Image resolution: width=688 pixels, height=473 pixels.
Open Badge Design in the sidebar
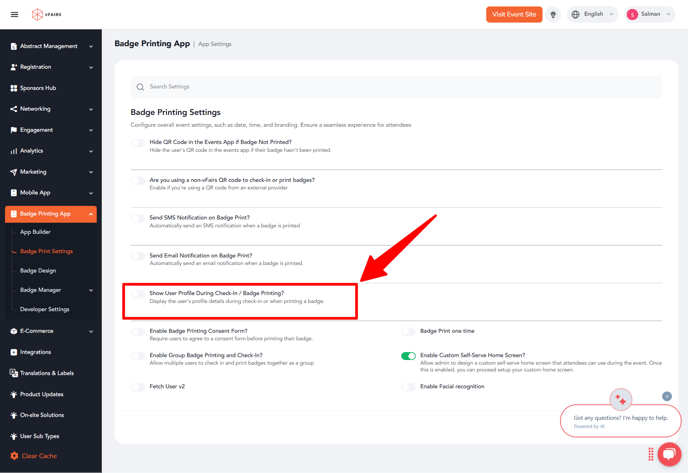(38, 271)
